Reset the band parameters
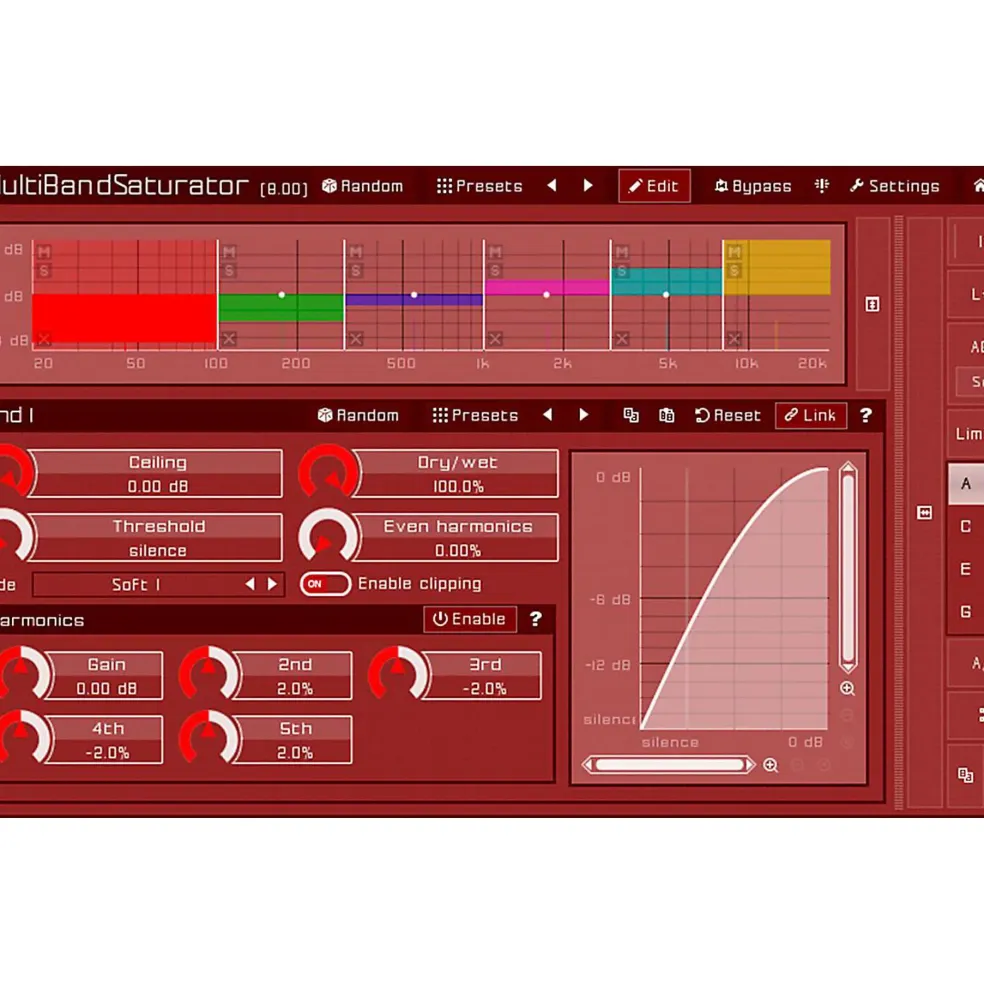The image size is (984, 985). pos(728,415)
